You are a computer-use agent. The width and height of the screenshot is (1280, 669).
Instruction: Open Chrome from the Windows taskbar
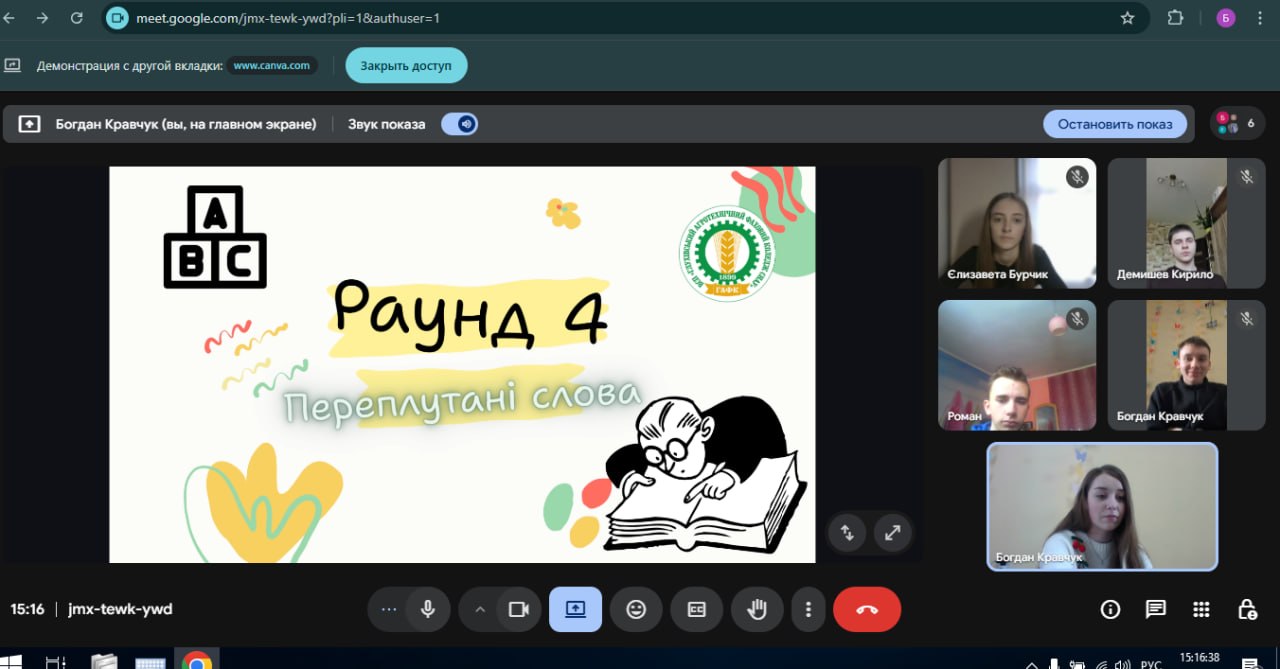coord(197,661)
